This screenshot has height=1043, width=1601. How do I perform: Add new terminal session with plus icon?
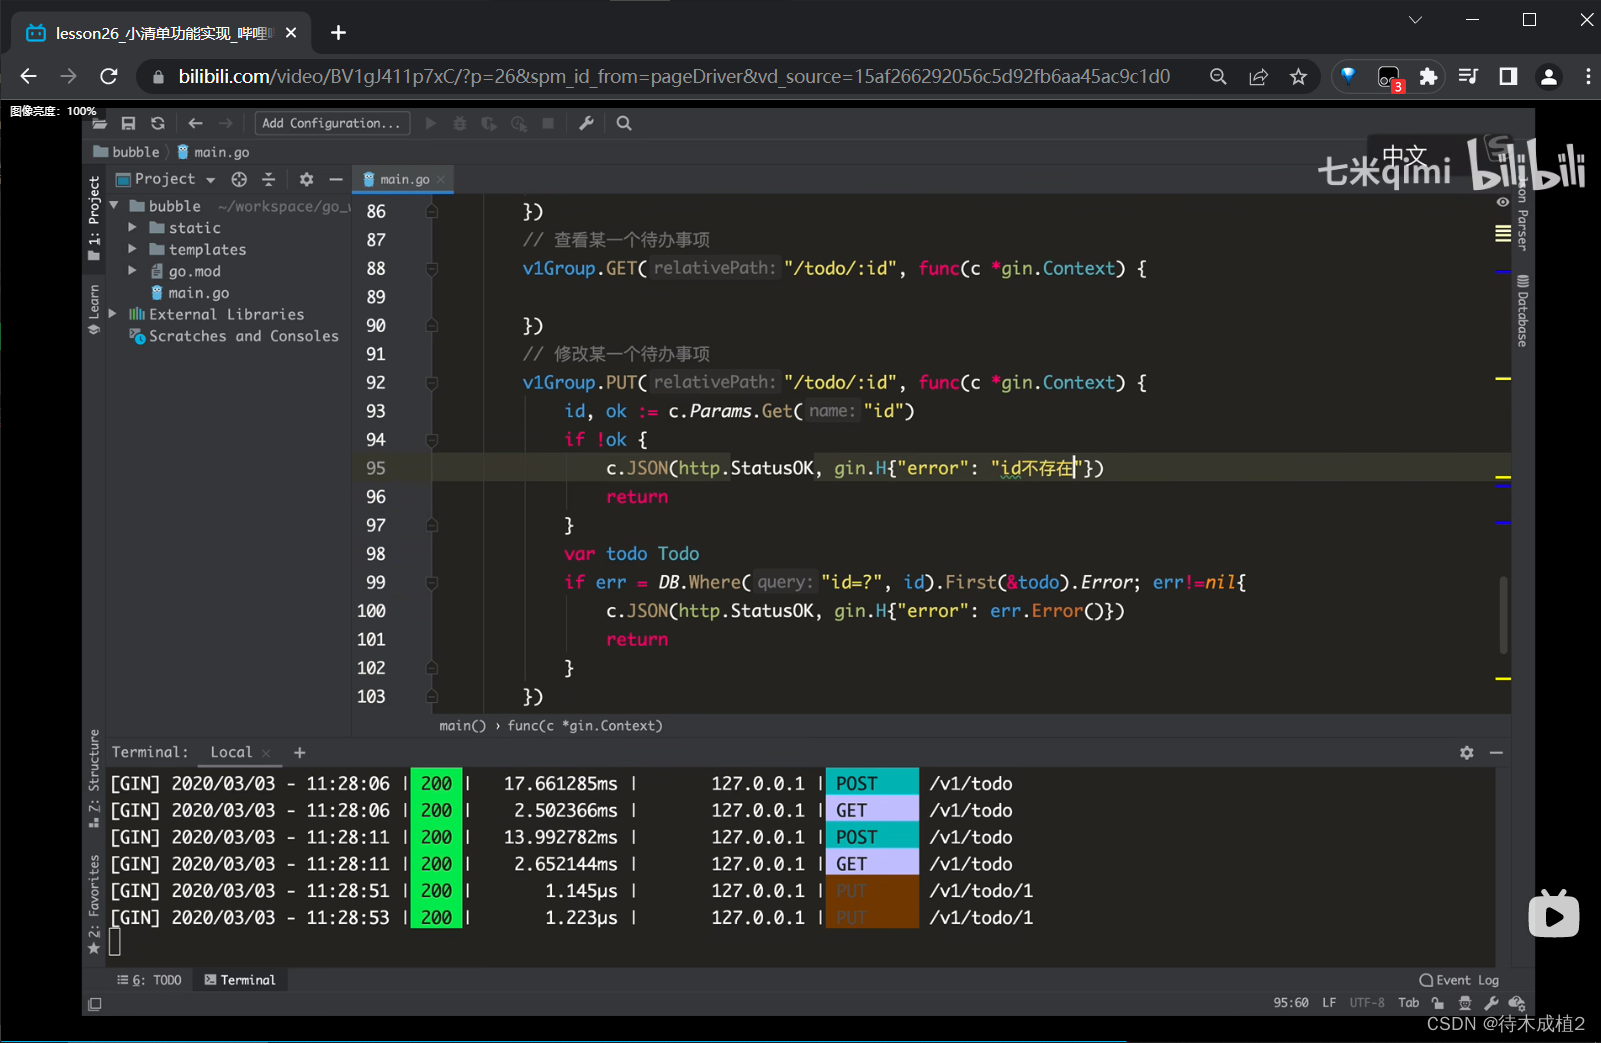[299, 752]
